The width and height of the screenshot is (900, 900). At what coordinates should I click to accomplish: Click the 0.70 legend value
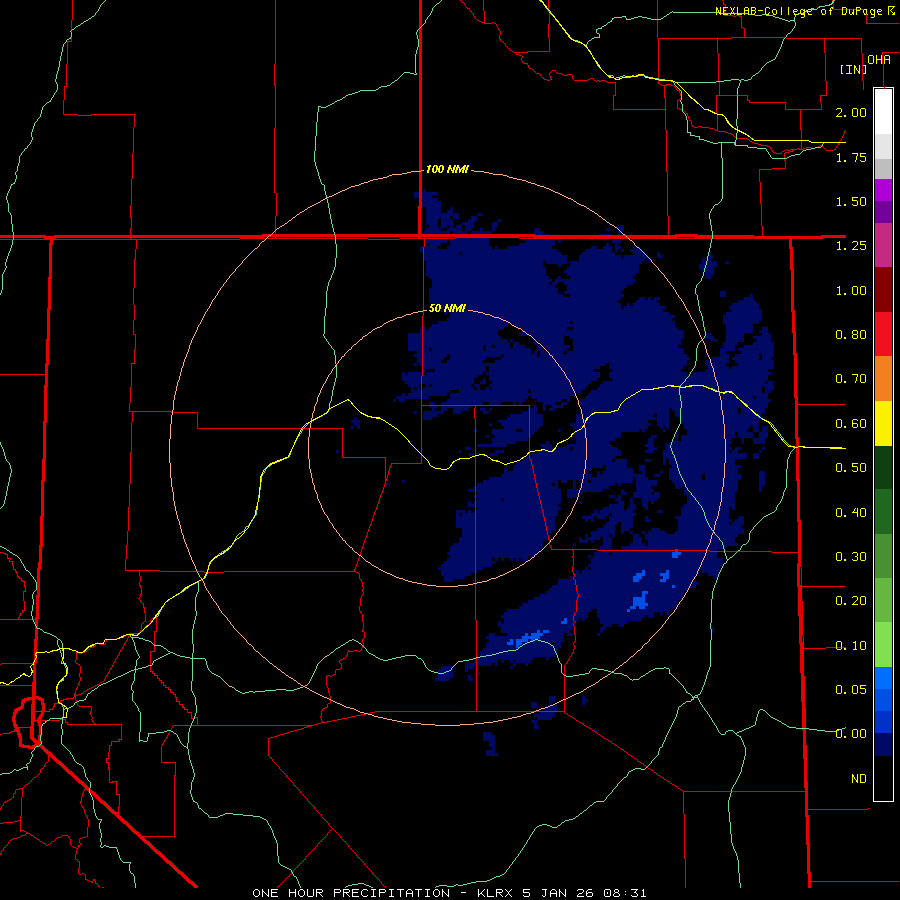point(851,379)
